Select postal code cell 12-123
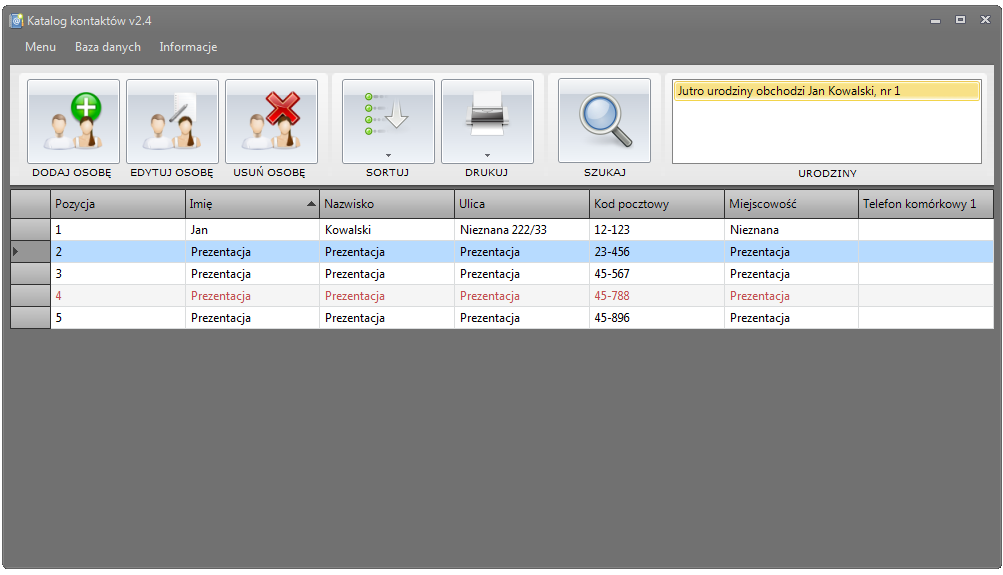Image resolution: width=1003 pixels, height=575 pixels. pos(657,230)
